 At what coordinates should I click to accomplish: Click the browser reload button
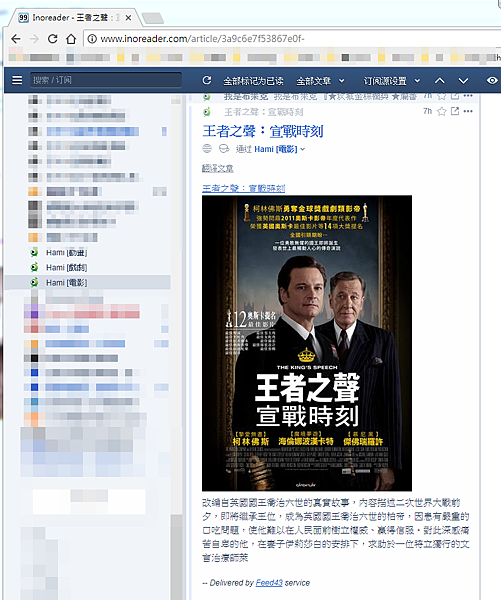pos(53,39)
